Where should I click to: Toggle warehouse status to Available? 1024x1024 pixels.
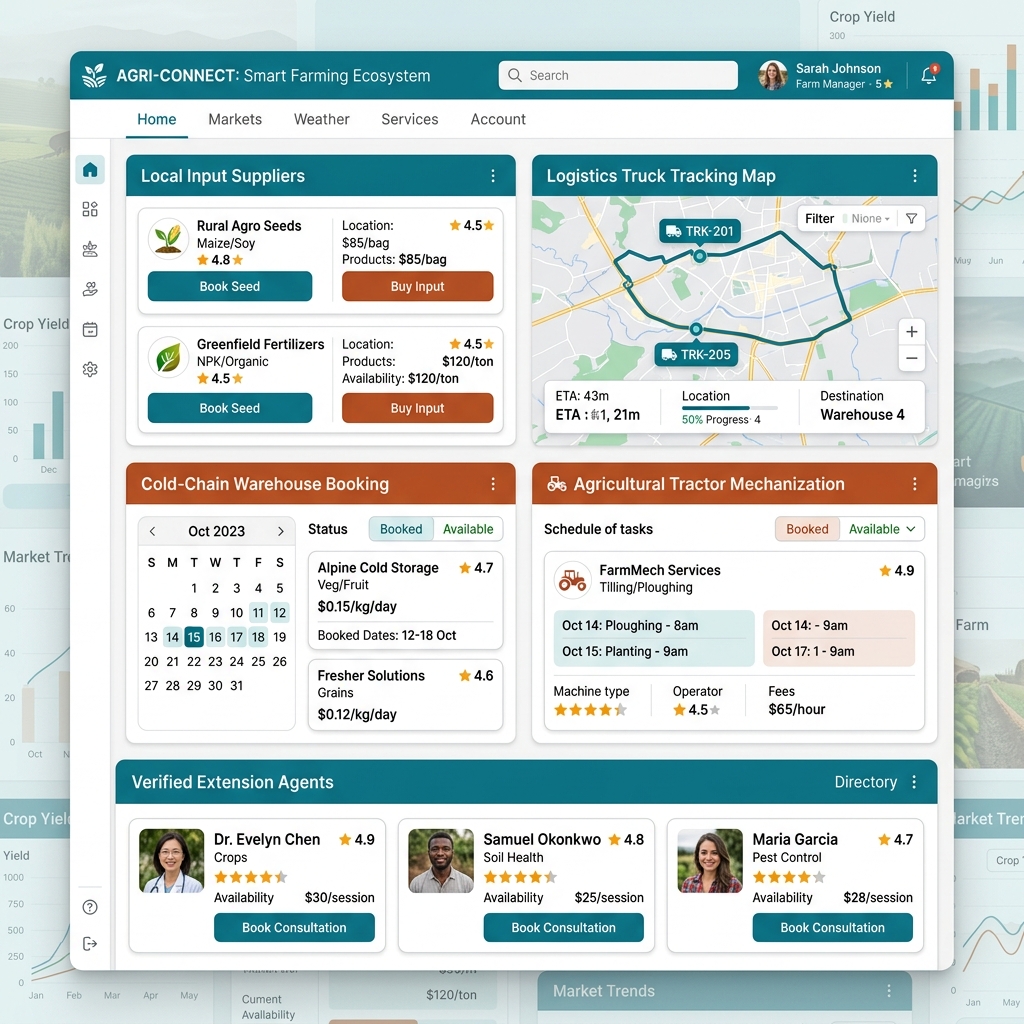tap(468, 529)
